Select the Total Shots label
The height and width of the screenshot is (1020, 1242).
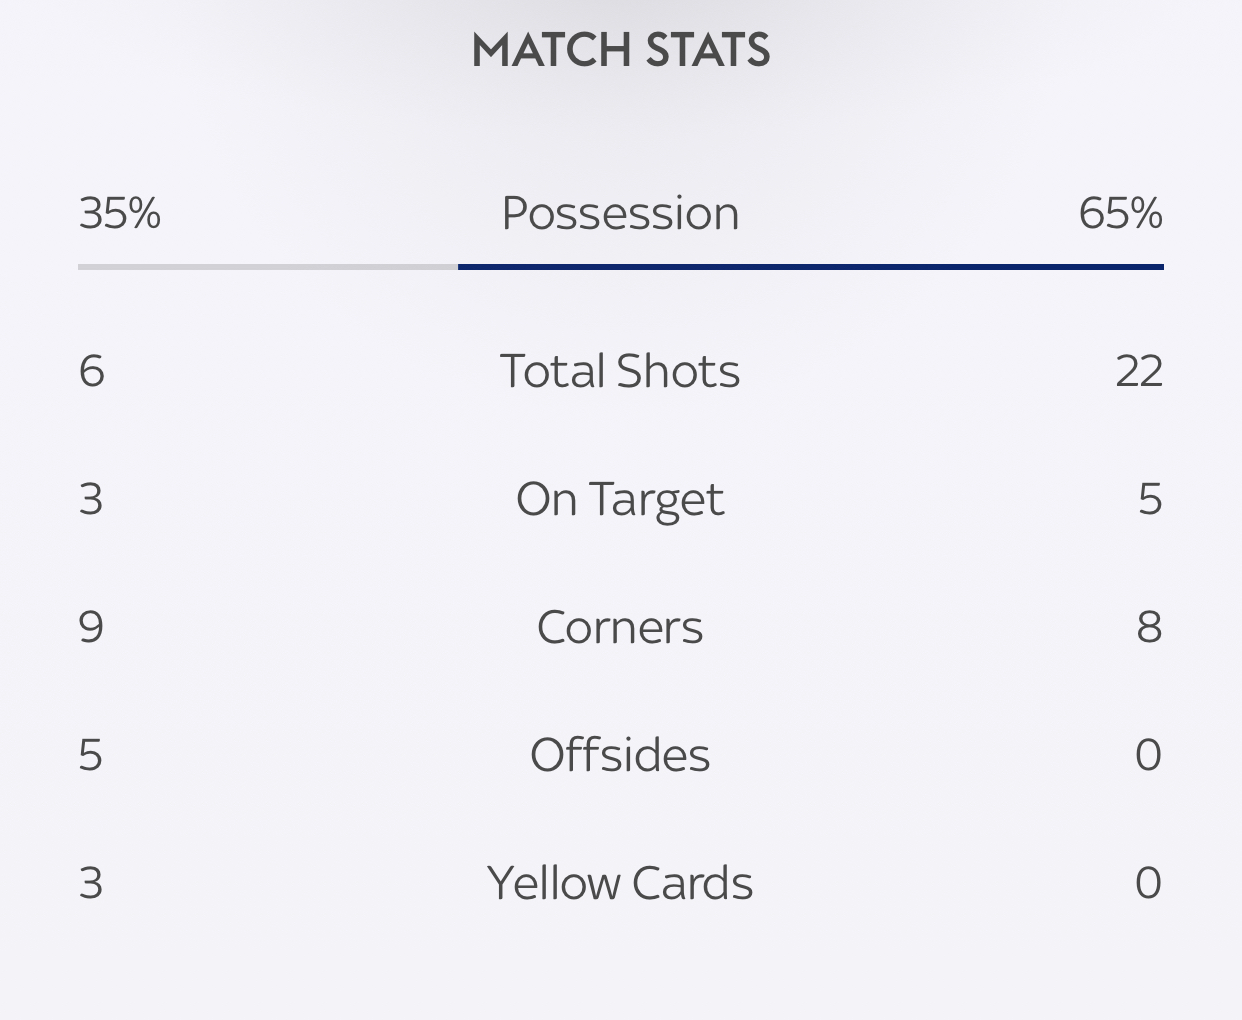(620, 371)
